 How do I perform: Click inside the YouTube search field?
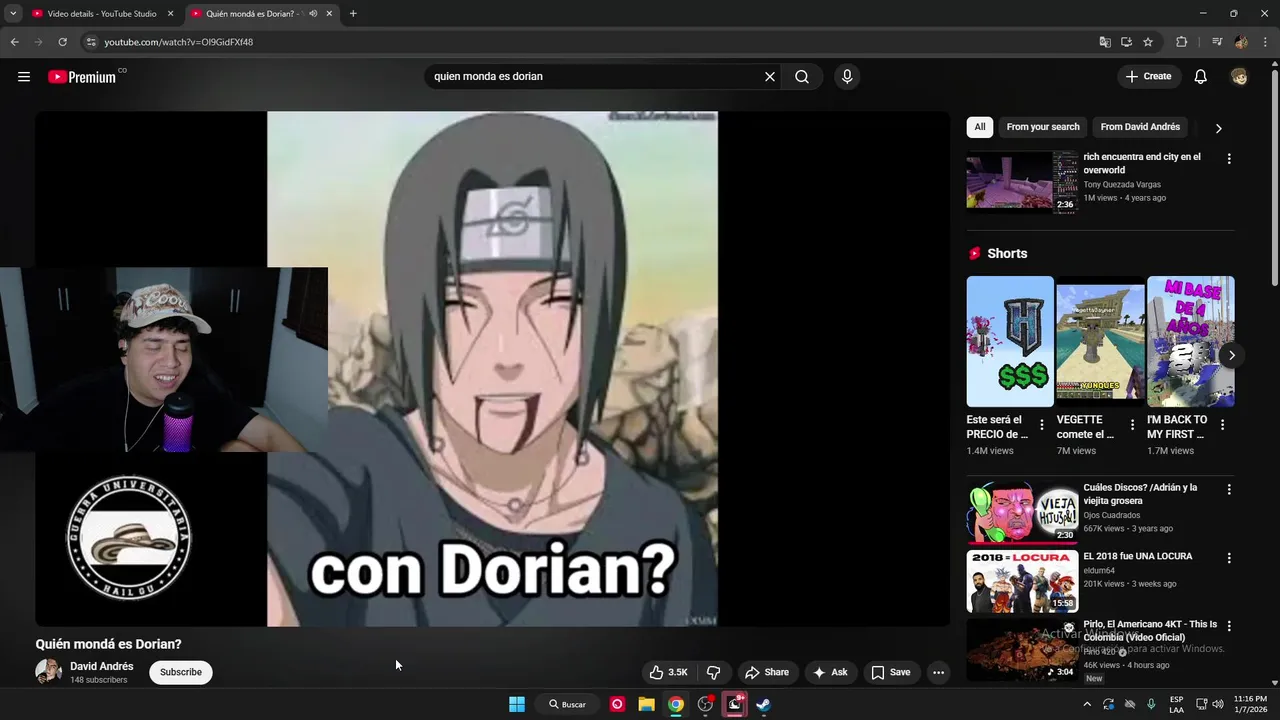(594, 77)
